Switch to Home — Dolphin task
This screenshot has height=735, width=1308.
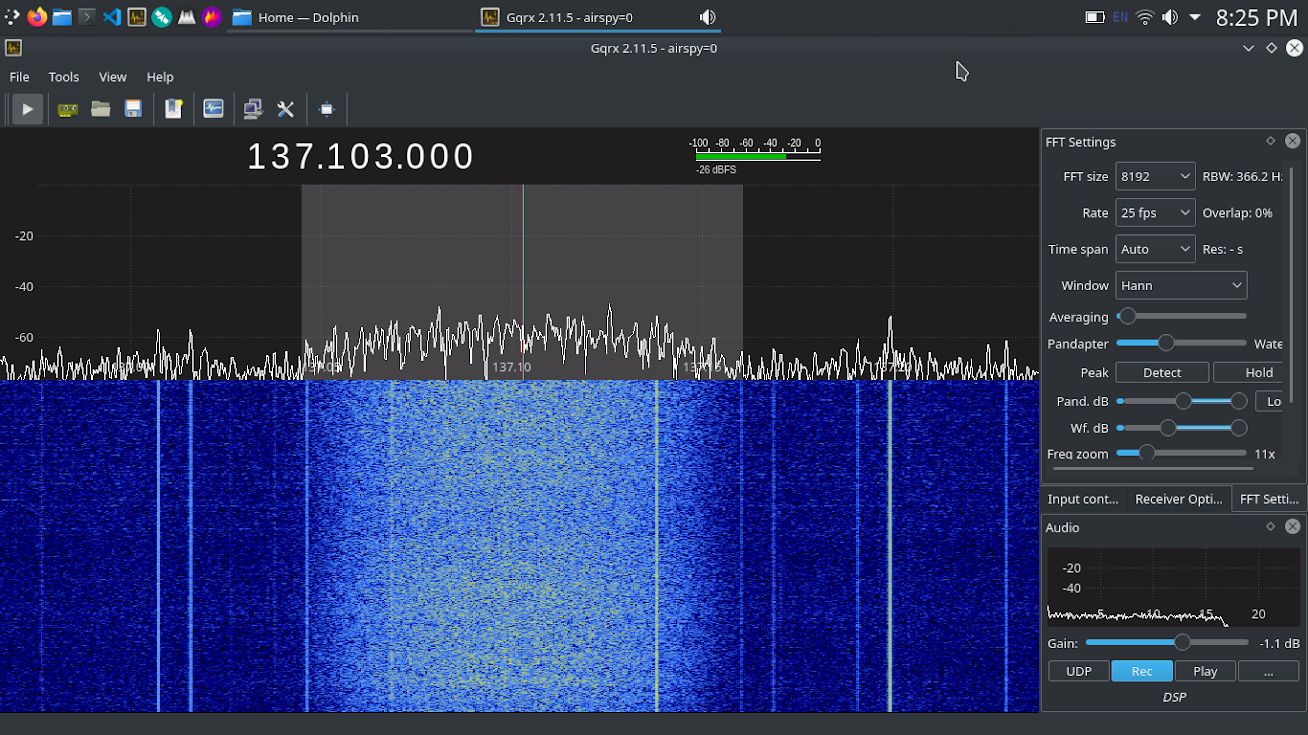tap(350, 17)
